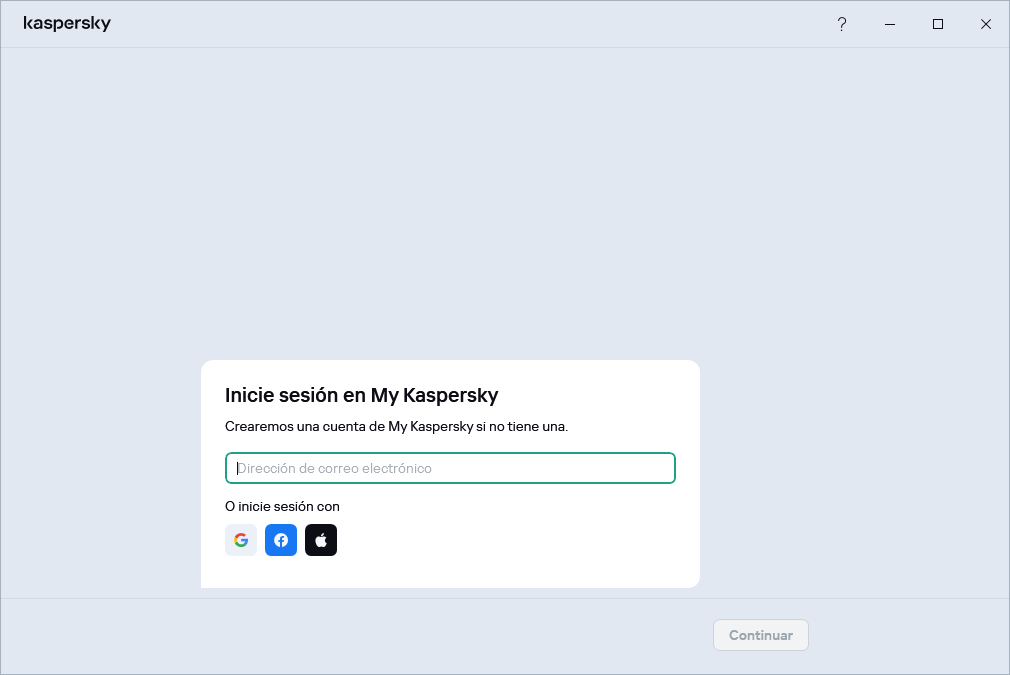Sign in with the Facebook icon
1010x675 pixels.
[281, 540]
